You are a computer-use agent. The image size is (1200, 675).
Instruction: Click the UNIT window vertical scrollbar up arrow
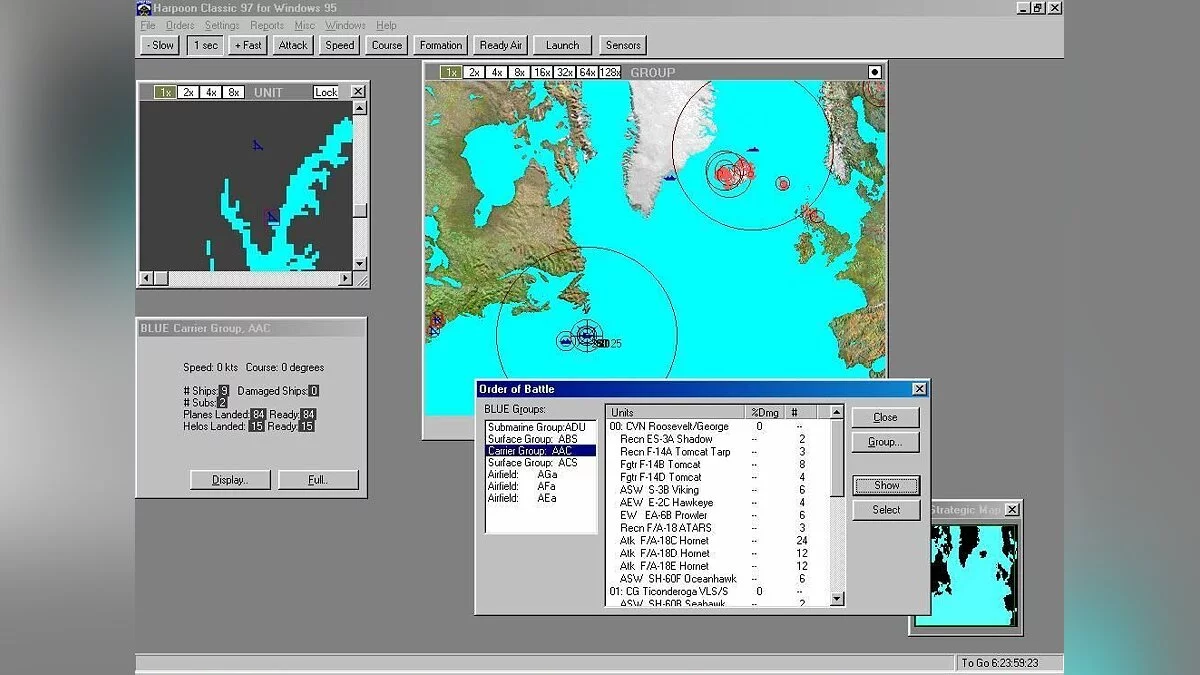pos(360,108)
